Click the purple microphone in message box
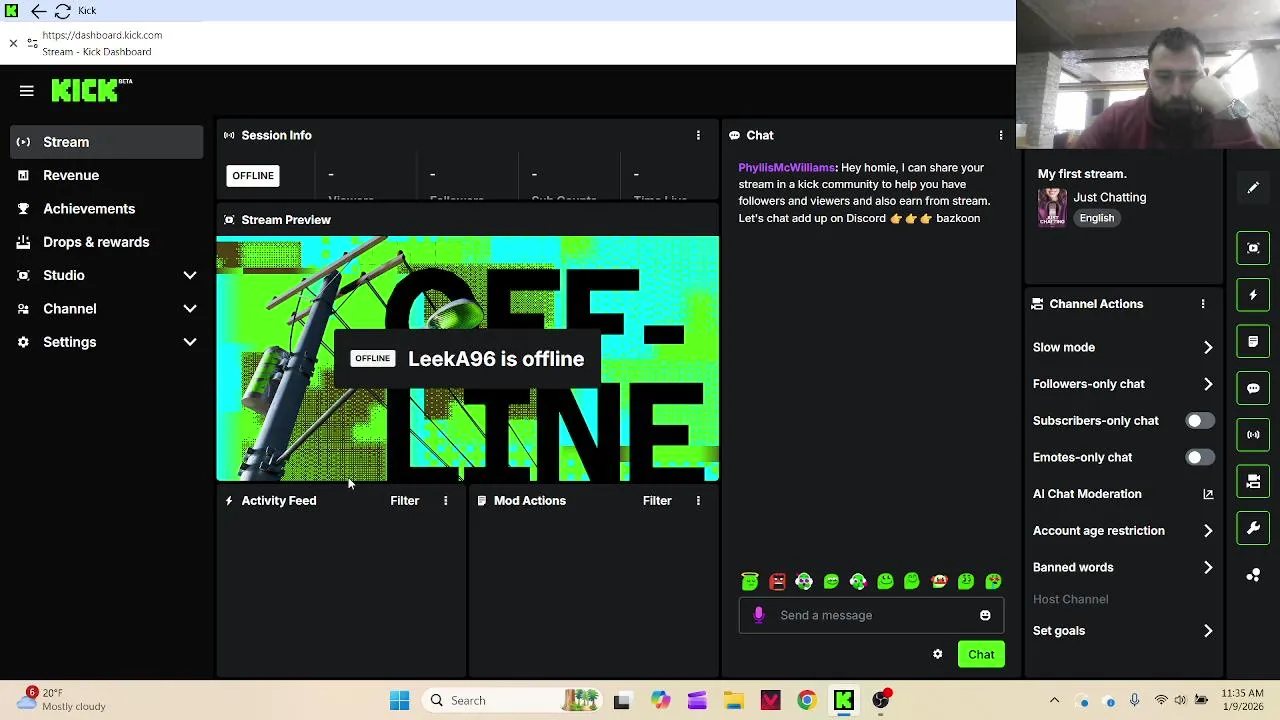This screenshot has width=1280, height=720. 759,615
